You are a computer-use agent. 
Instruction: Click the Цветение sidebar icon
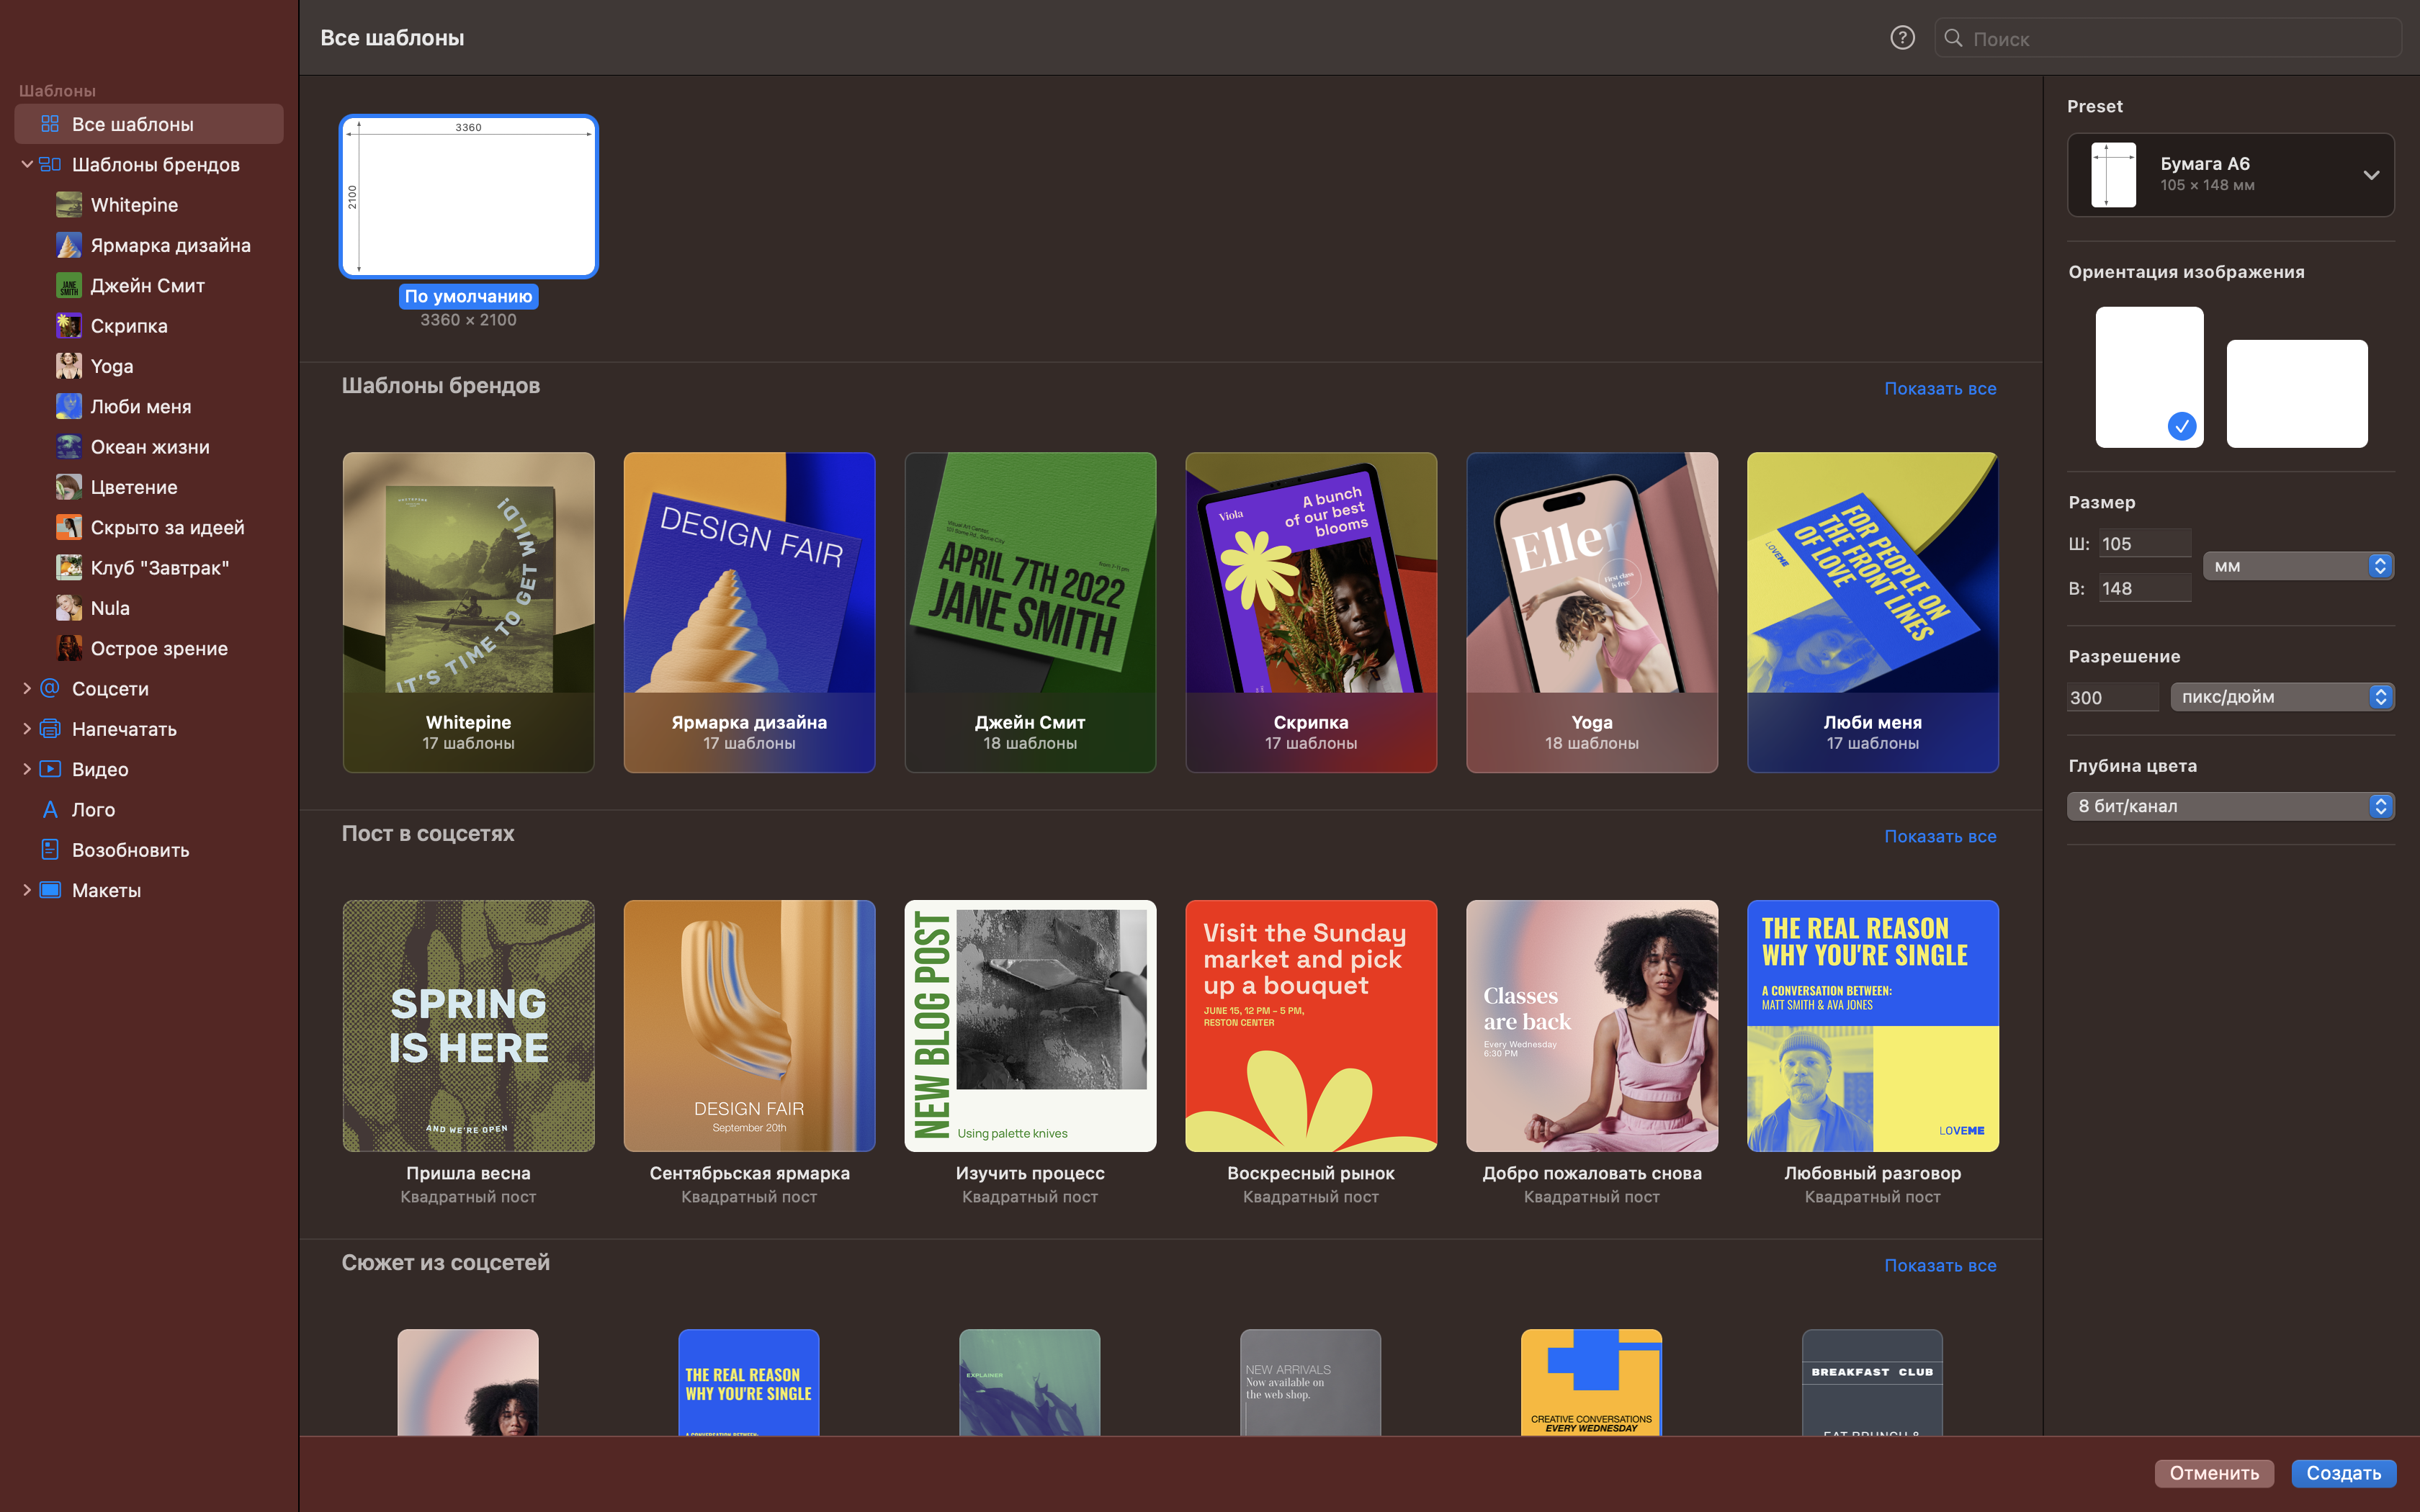[69, 487]
